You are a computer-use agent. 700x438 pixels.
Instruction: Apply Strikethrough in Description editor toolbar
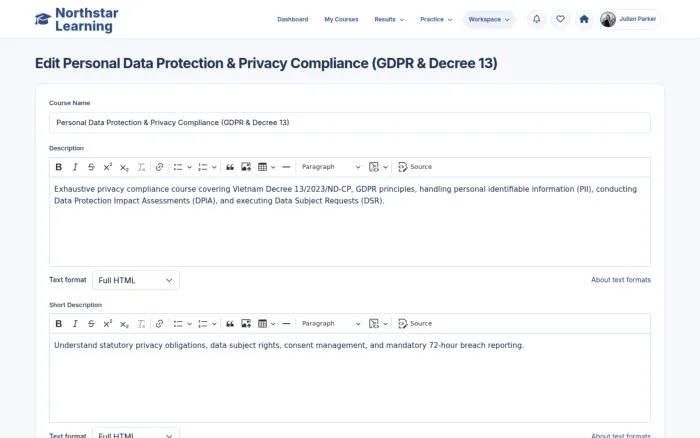click(91, 167)
